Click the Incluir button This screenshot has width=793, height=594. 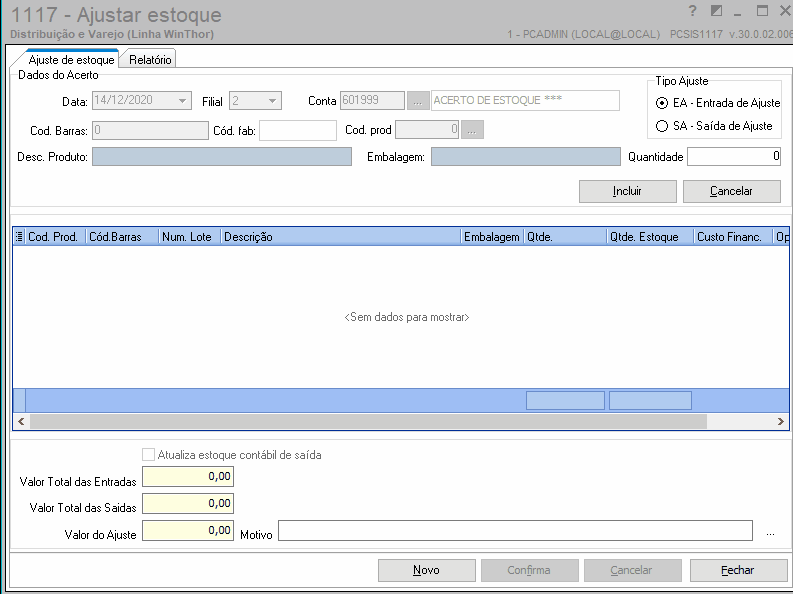tap(627, 191)
